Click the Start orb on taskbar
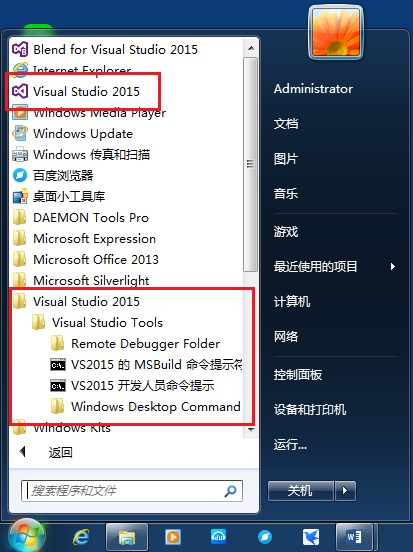Screen dimensions: 413x552 [x=26, y=535]
